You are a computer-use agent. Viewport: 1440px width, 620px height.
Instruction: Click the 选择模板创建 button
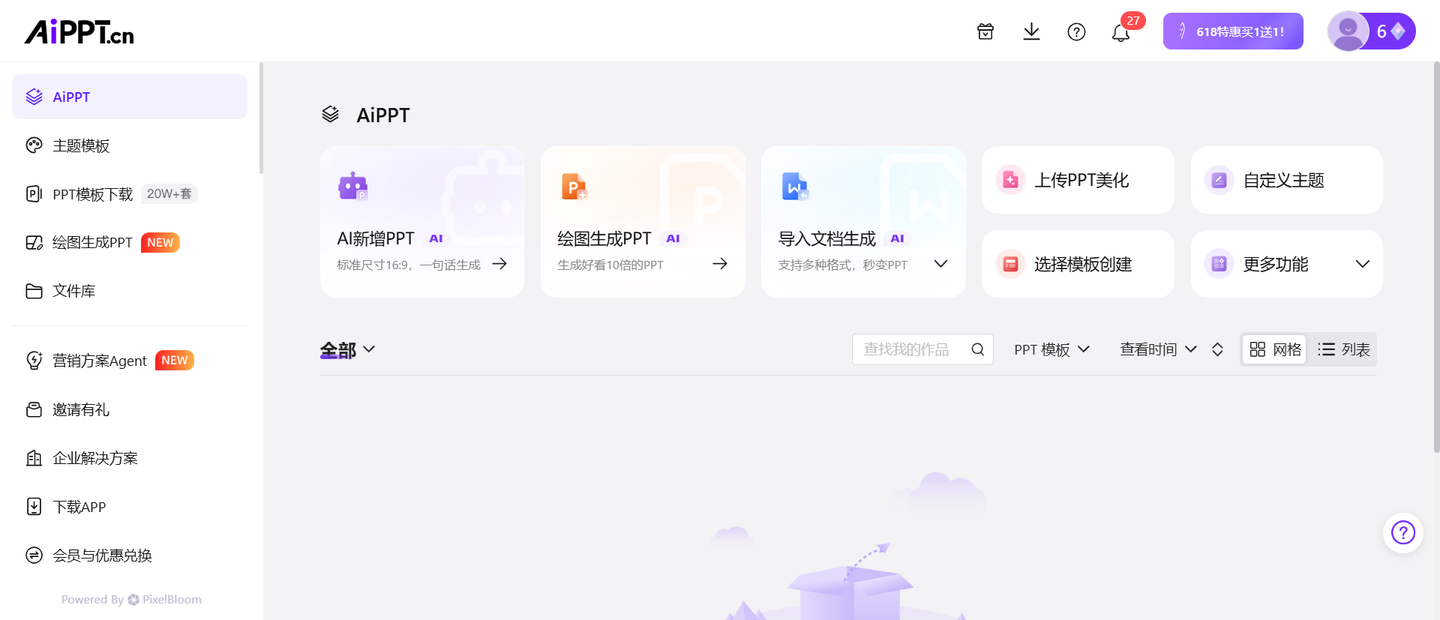[1078, 264]
